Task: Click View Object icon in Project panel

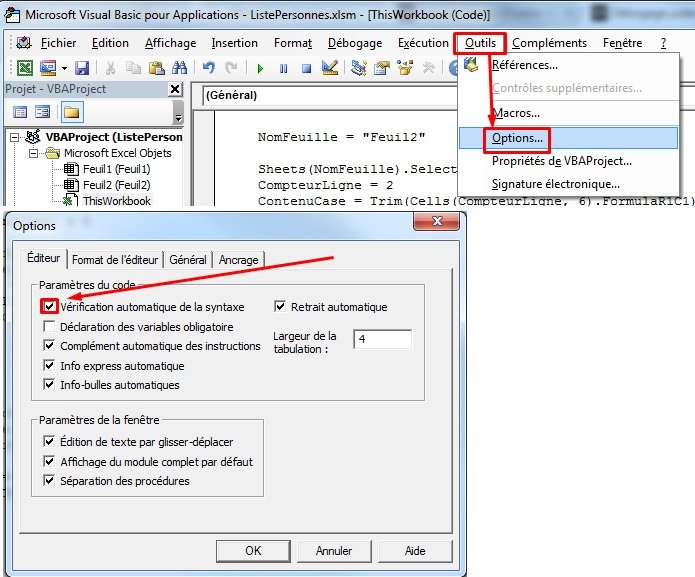Action: [x=43, y=112]
